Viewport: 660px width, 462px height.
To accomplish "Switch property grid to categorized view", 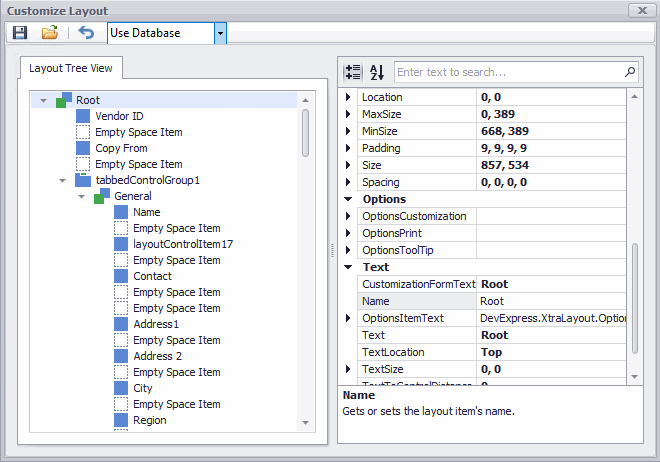I will [353, 72].
